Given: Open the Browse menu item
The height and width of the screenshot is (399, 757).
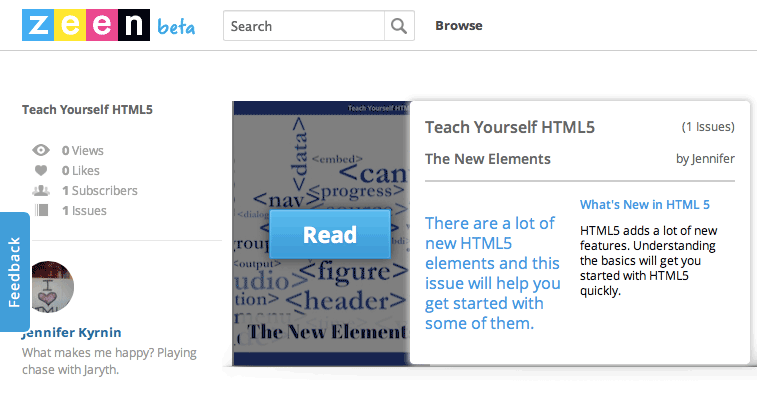Looking at the screenshot, I should pos(459,26).
